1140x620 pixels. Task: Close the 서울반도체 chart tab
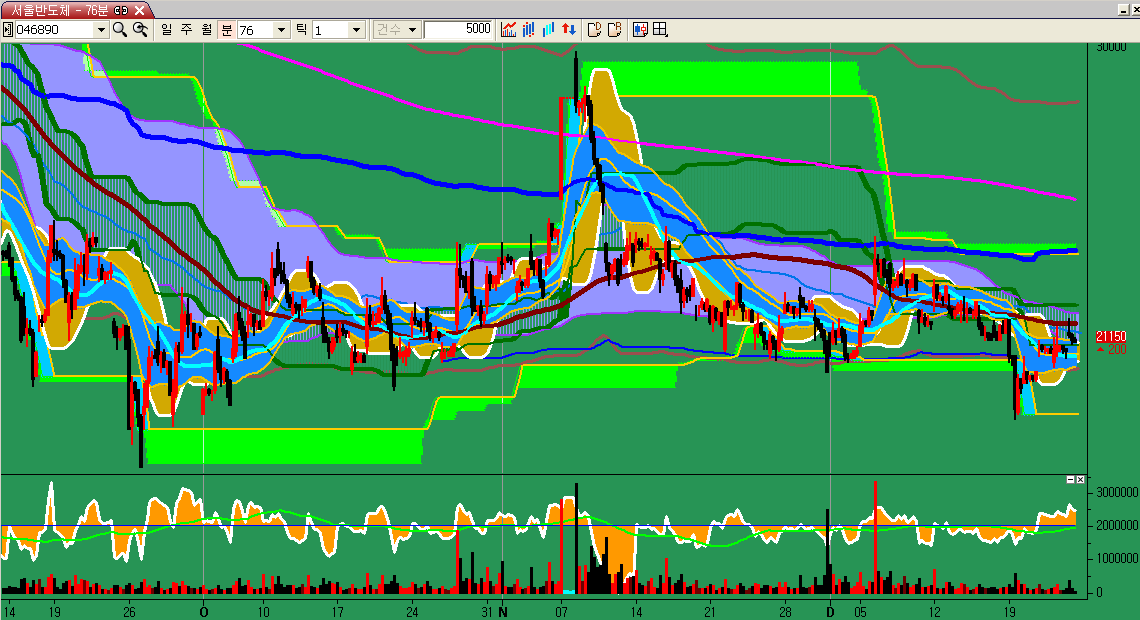(x=137, y=9)
